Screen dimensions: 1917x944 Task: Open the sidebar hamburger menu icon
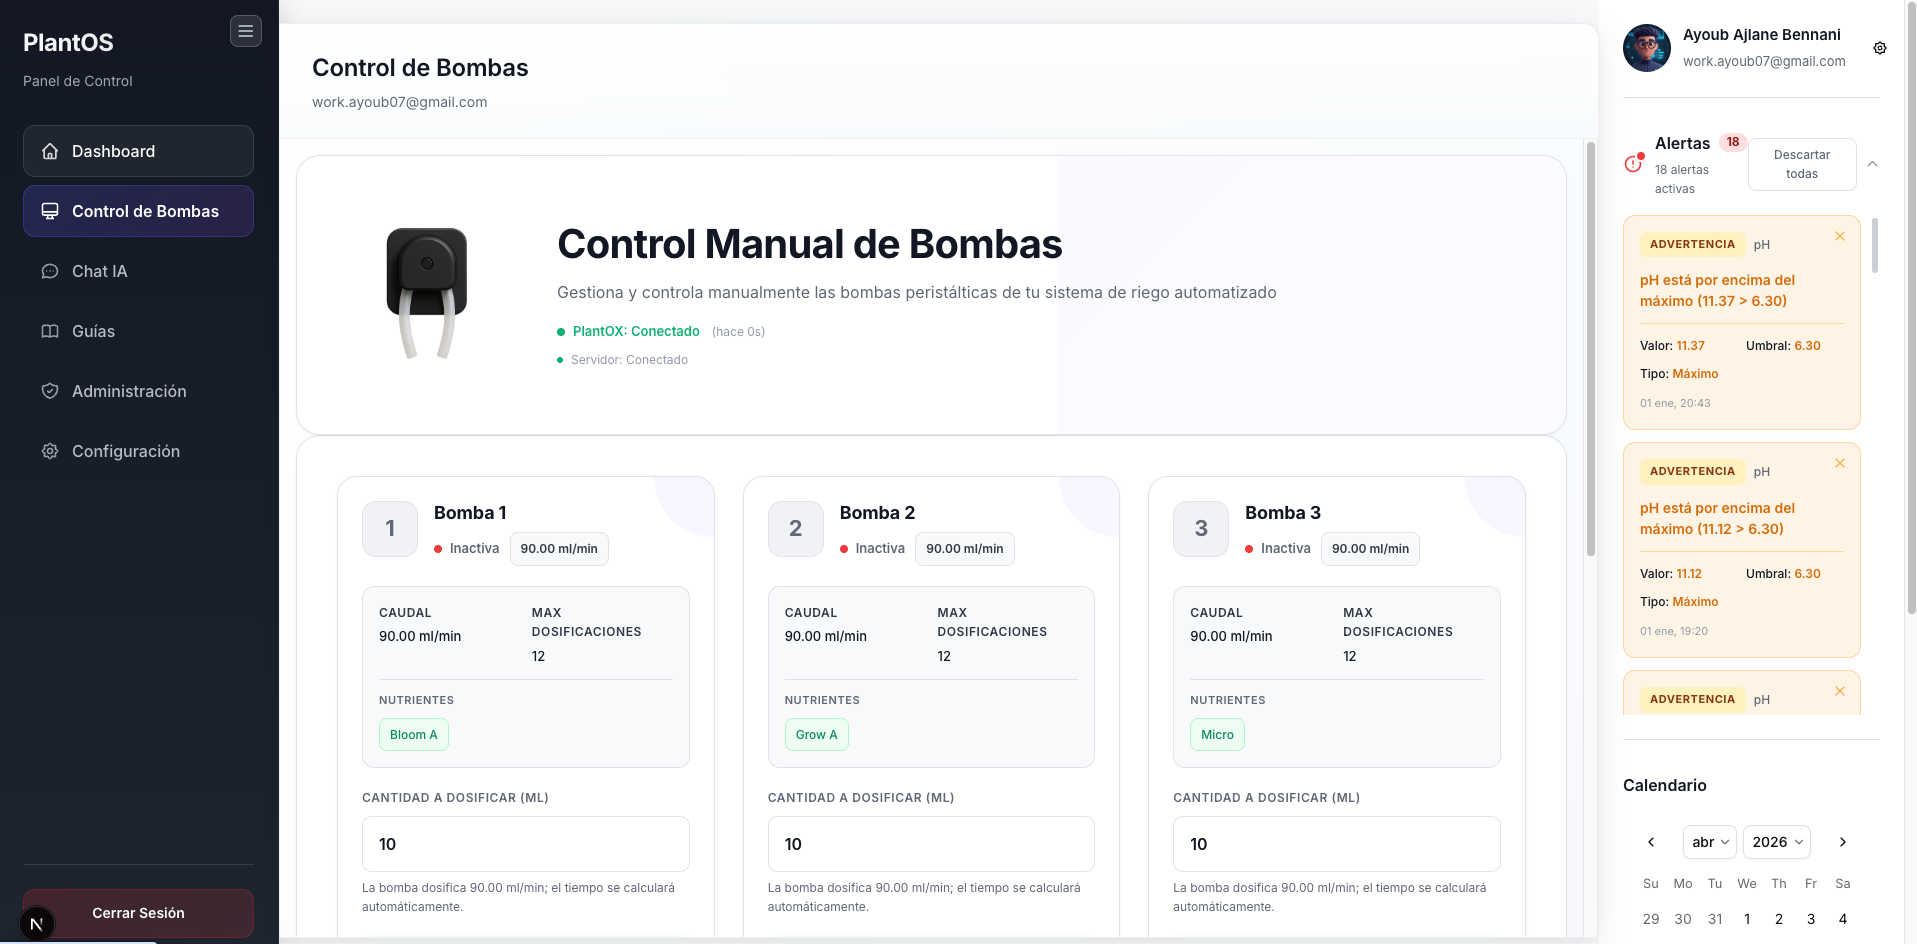pos(246,31)
